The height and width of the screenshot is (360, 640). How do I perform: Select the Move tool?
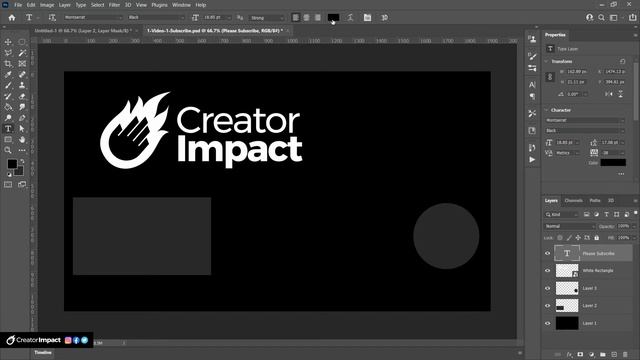coord(8,42)
